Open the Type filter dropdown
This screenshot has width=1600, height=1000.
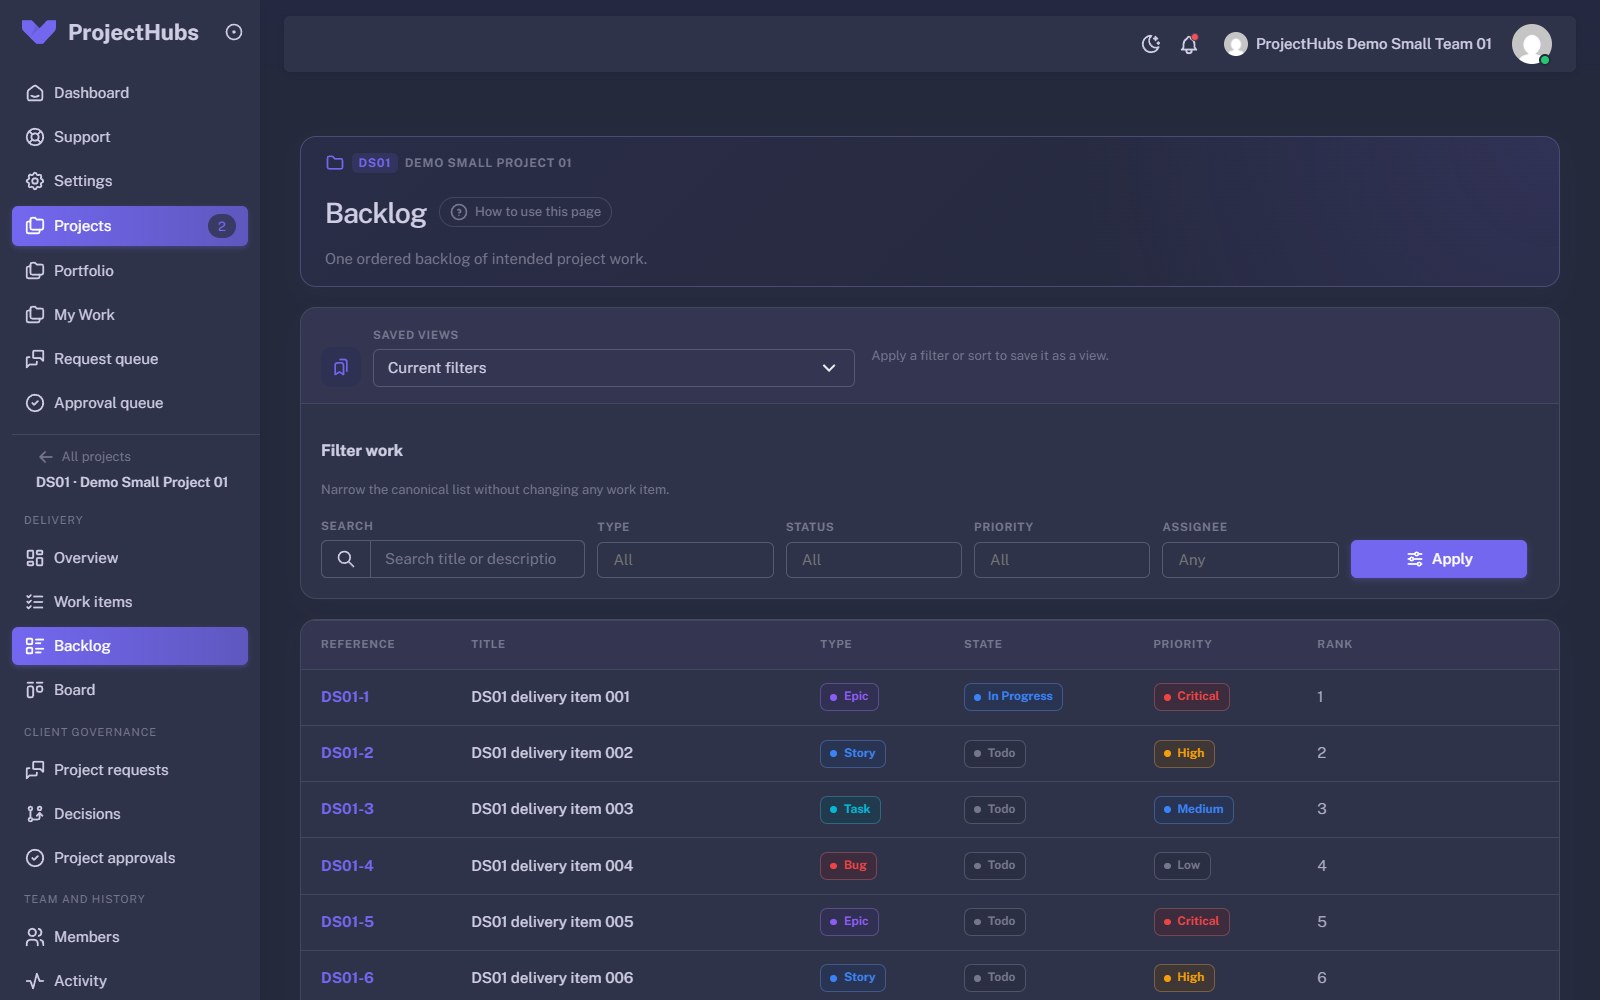pos(685,560)
